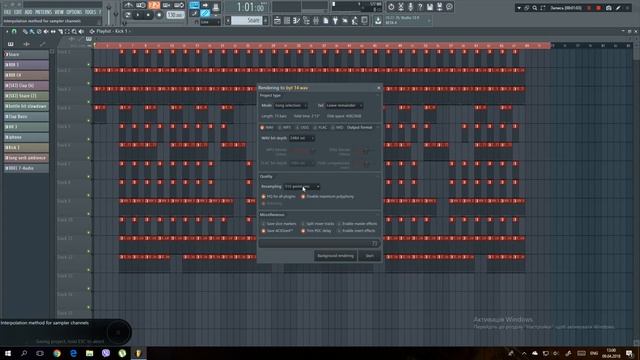Open the EDIT menu
Image resolution: width=640 pixels, height=360 pixels.
[18, 12]
